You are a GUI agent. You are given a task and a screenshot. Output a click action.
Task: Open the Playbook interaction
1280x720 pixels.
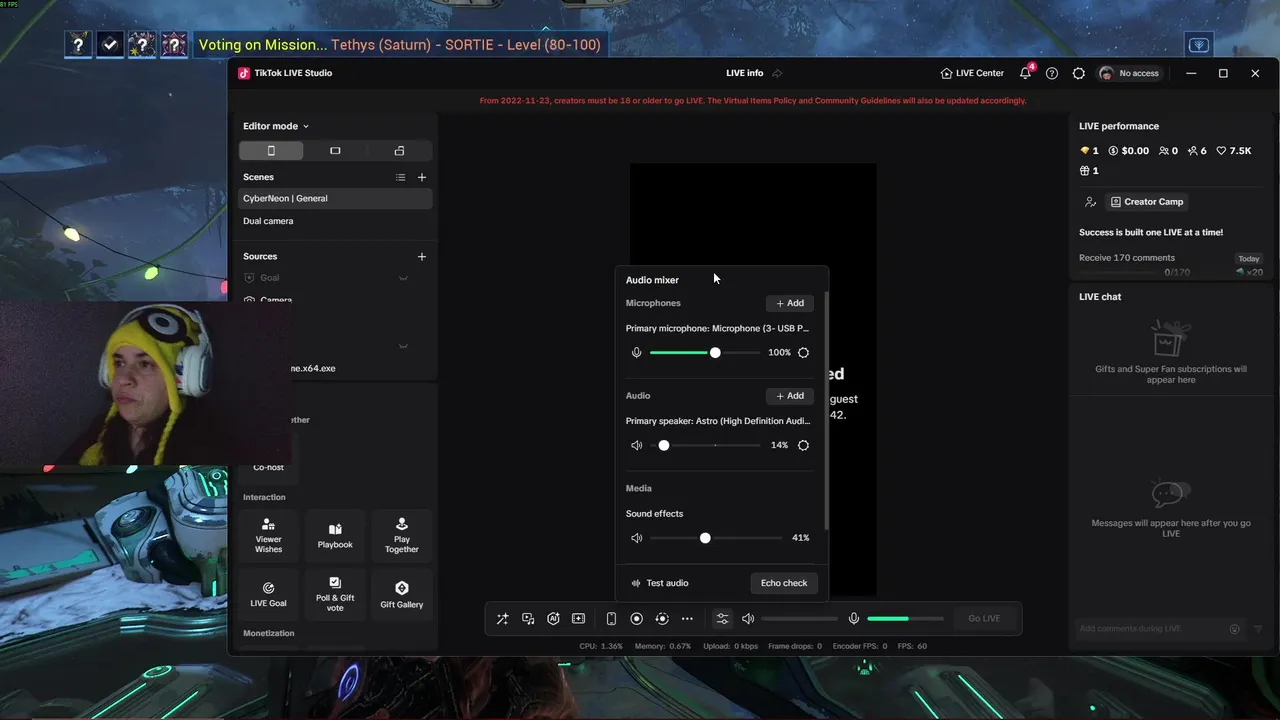click(x=335, y=537)
